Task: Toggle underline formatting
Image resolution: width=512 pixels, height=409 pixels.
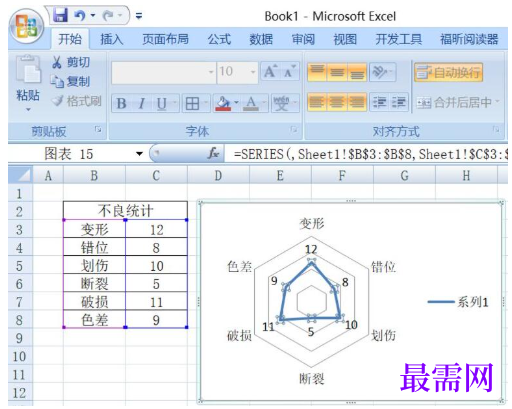Action: click(161, 104)
